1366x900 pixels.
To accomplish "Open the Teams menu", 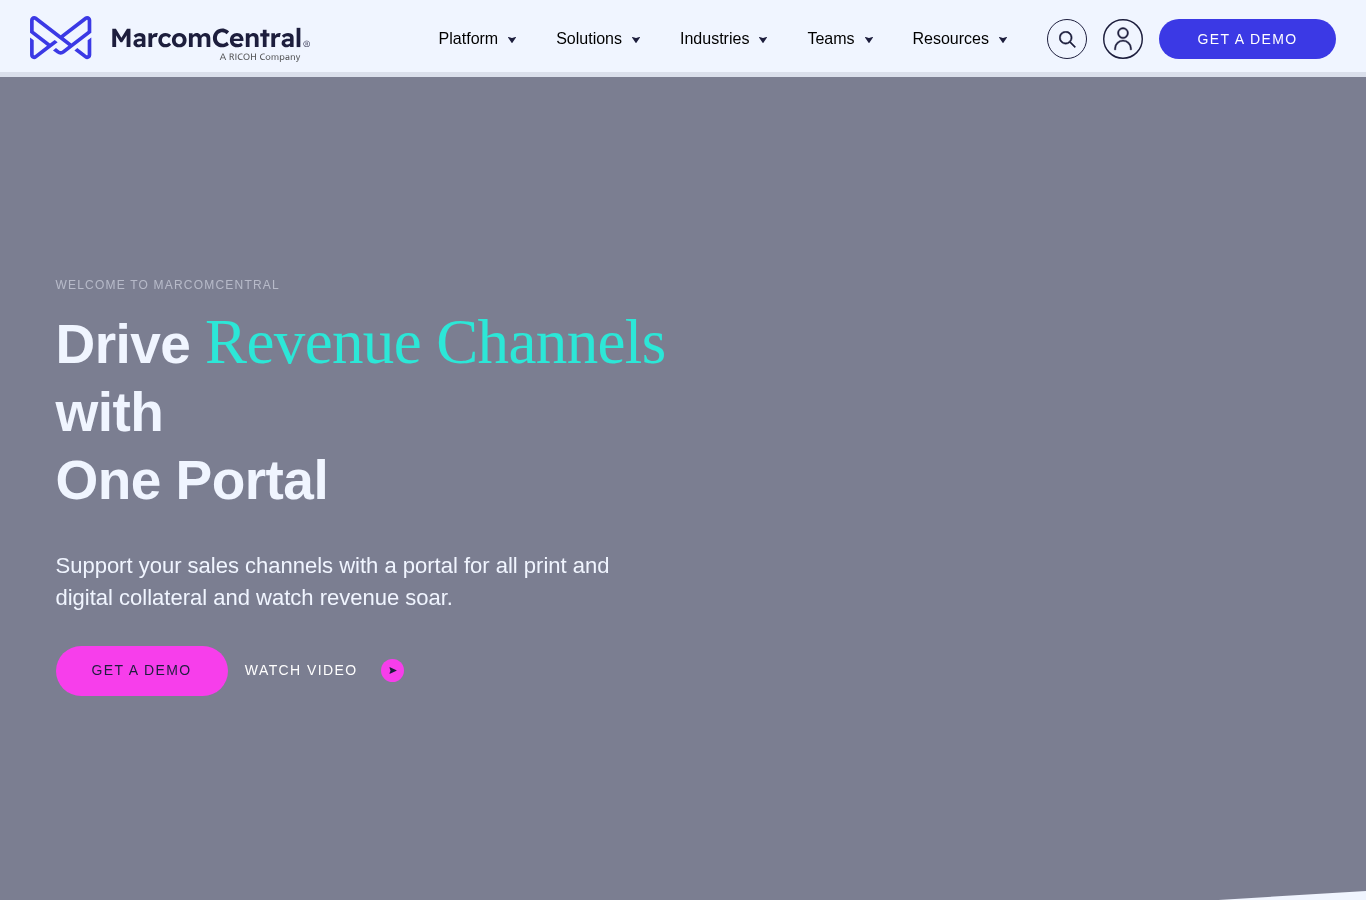I will [831, 39].
